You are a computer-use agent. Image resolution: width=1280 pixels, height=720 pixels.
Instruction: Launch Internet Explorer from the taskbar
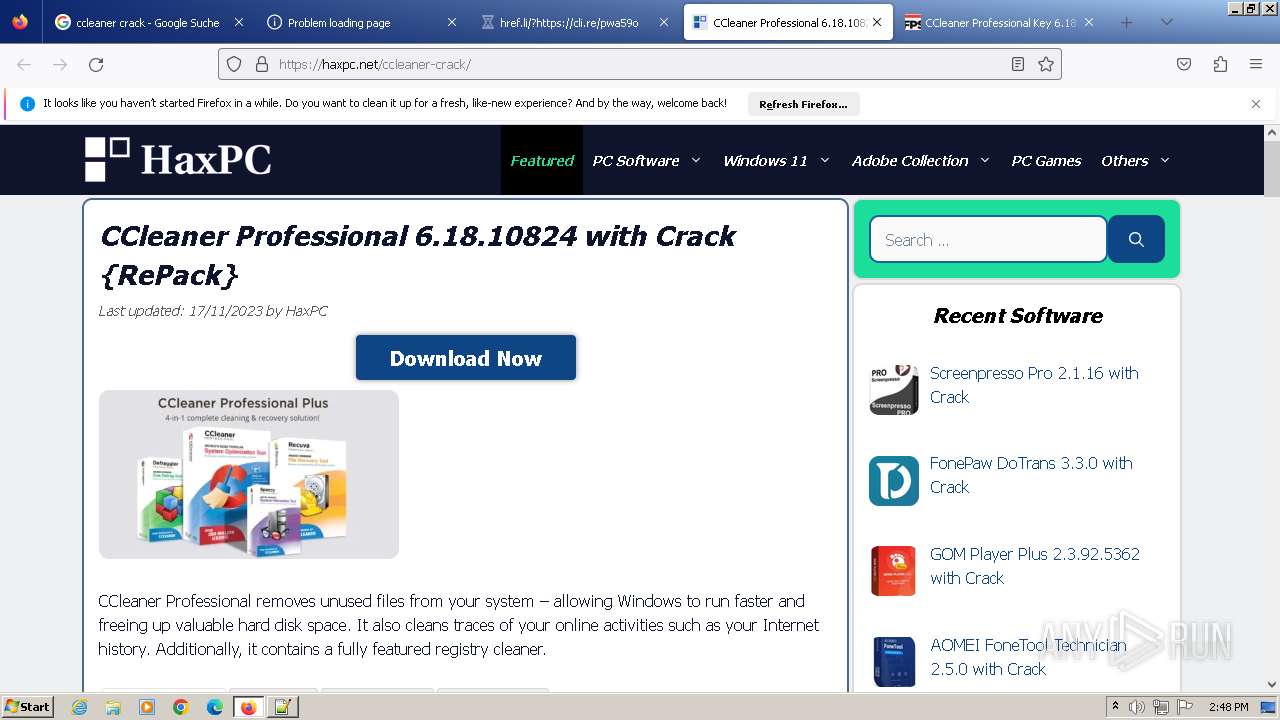click(80, 707)
